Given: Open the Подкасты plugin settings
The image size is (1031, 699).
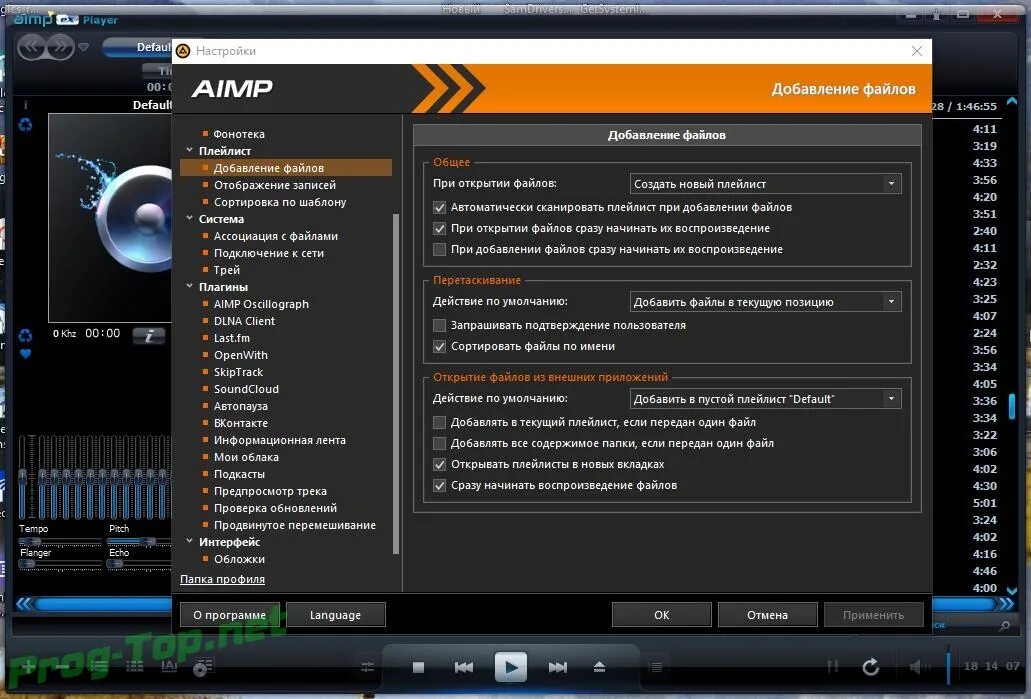Looking at the screenshot, I should pos(239,474).
